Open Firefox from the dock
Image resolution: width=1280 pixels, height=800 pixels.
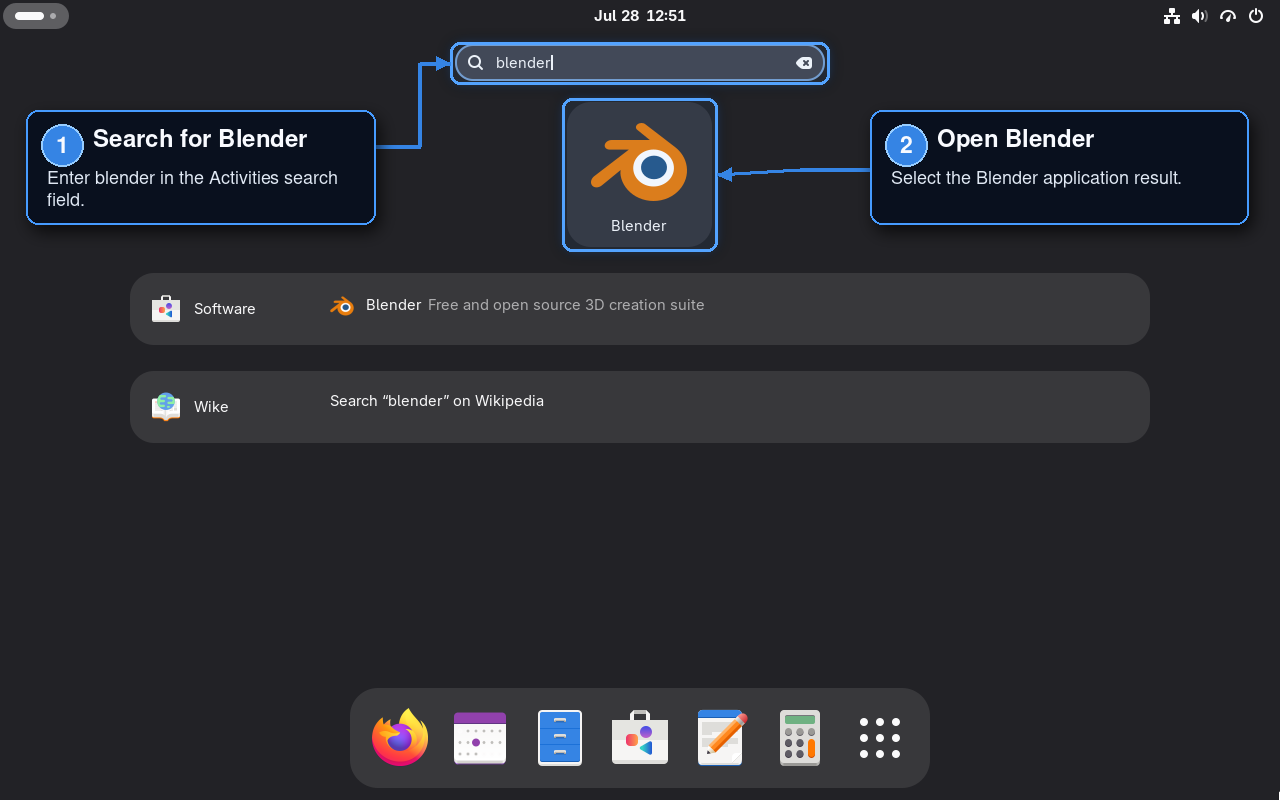coord(400,738)
